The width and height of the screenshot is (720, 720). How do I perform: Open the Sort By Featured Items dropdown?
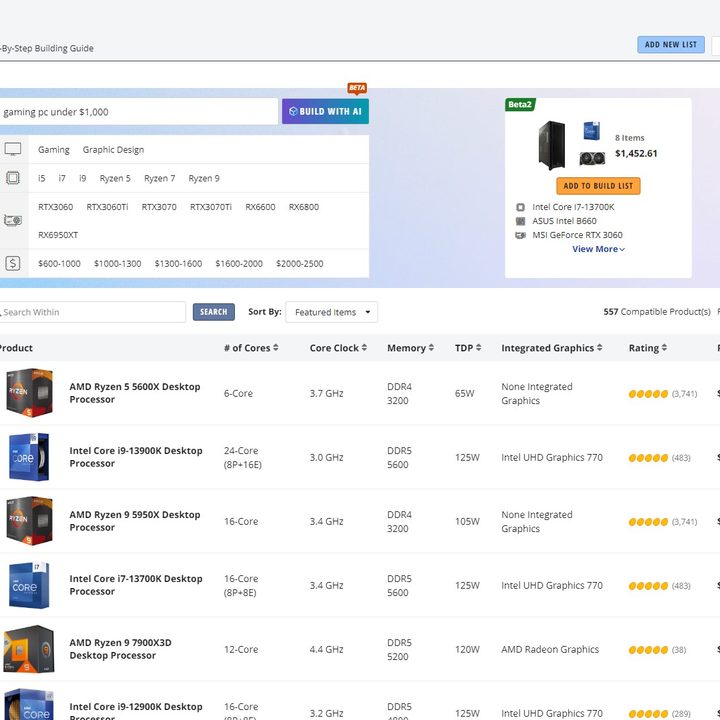click(332, 312)
